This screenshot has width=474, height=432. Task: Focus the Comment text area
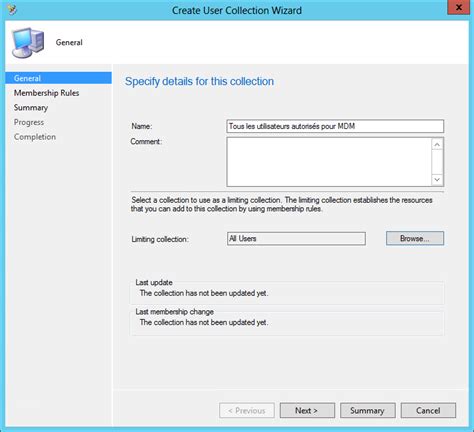tap(329, 162)
